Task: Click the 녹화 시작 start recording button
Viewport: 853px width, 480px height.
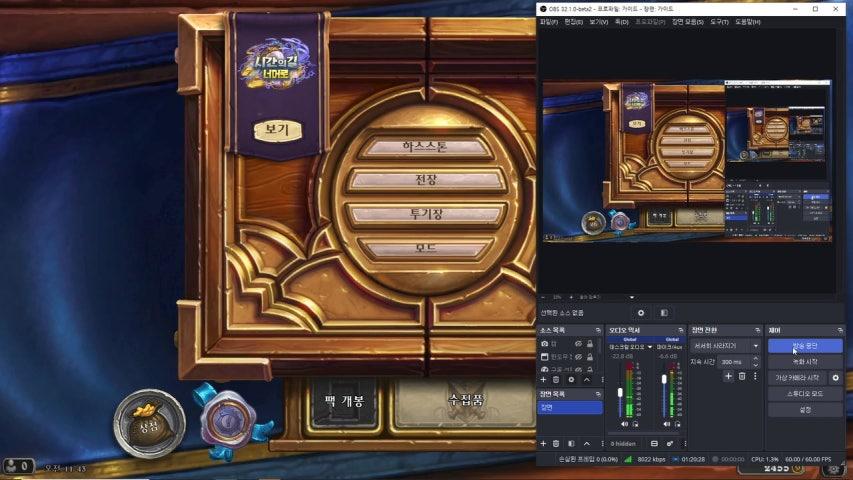Action: [805, 361]
